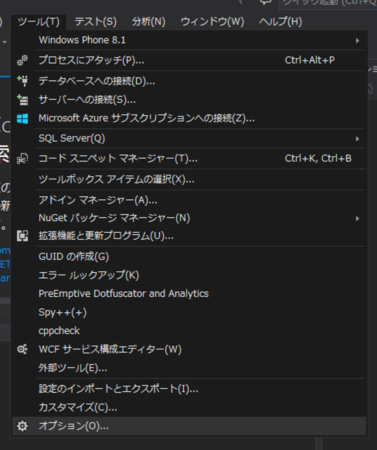Select GUID の作成(G)
The height and width of the screenshot is (450, 377).
pyautogui.click(x=189, y=257)
